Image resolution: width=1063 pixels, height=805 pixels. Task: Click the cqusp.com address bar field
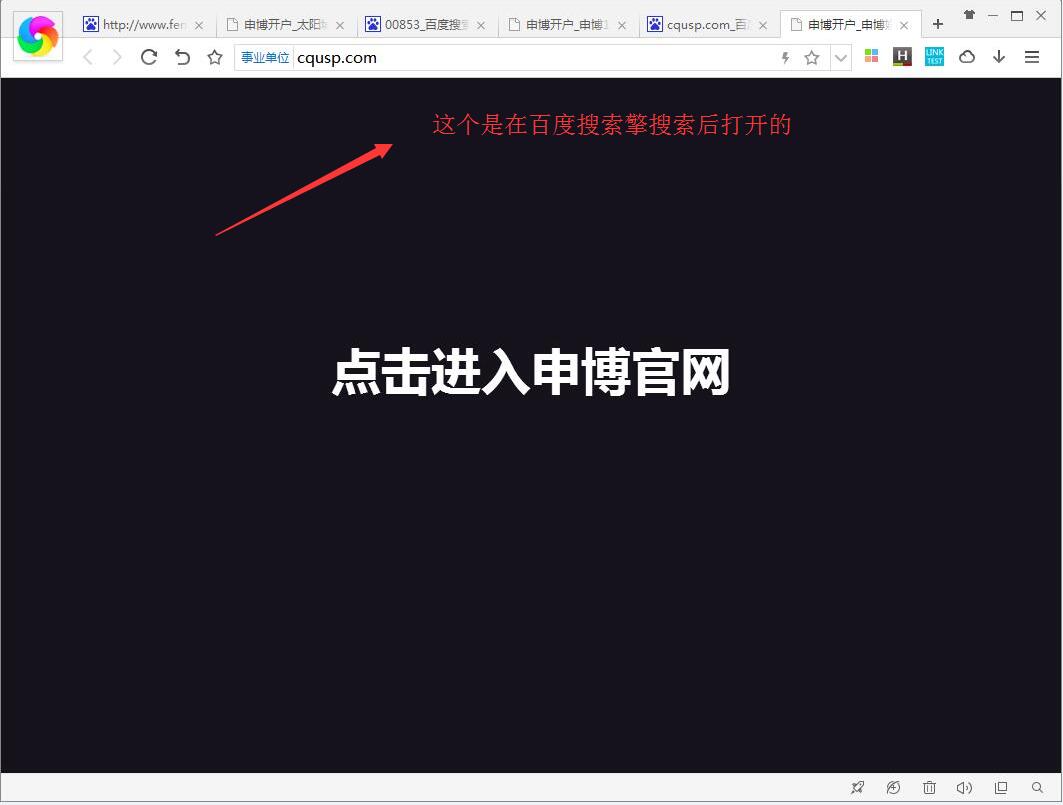[530, 58]
